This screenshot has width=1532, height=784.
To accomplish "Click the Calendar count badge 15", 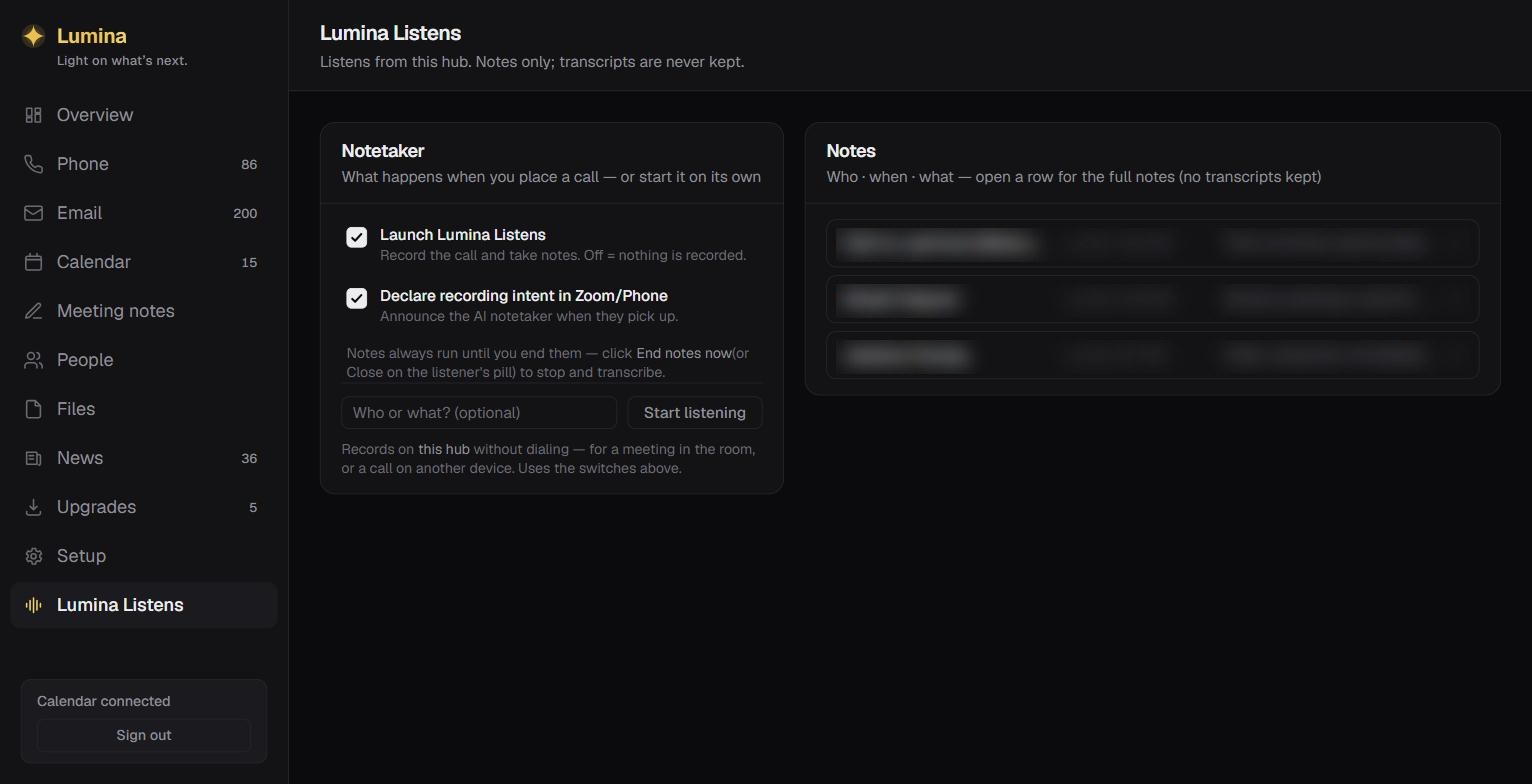I will pos(249,262).
